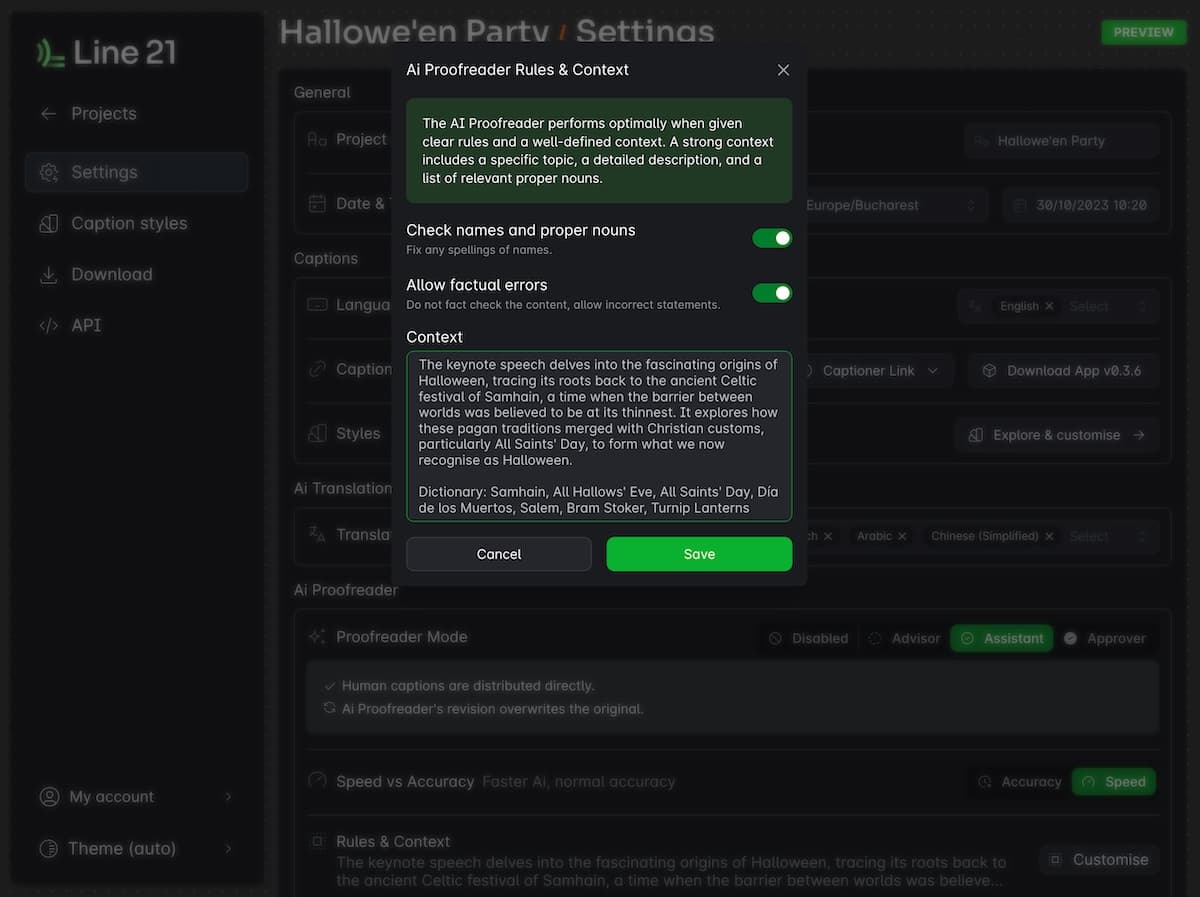This screenshot has width=1200, height=897.
Task: Disable the Allow factual errors switch
Action: [771, 293]
